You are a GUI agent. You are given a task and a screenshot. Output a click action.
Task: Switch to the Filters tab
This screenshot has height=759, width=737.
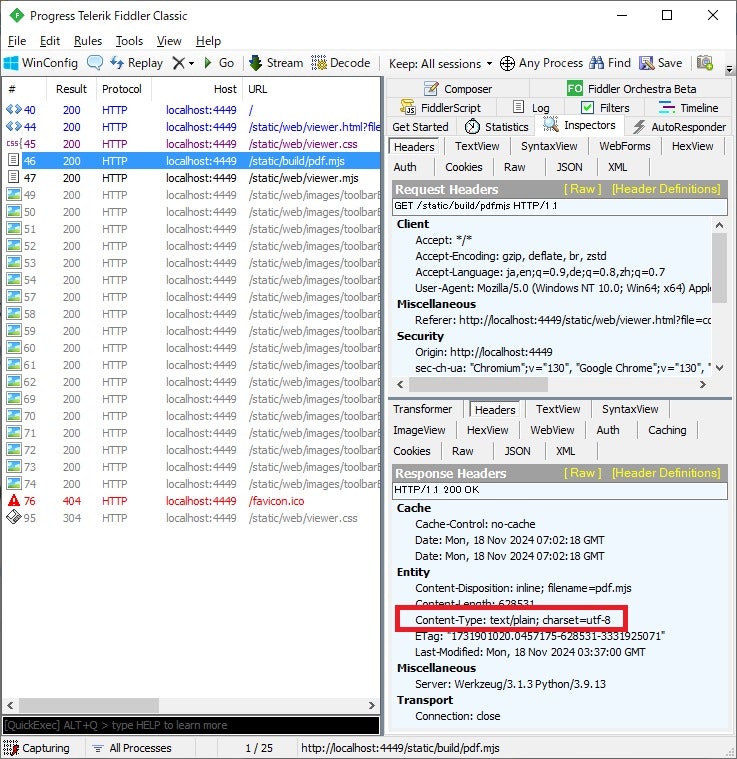[x=605, y=108]
